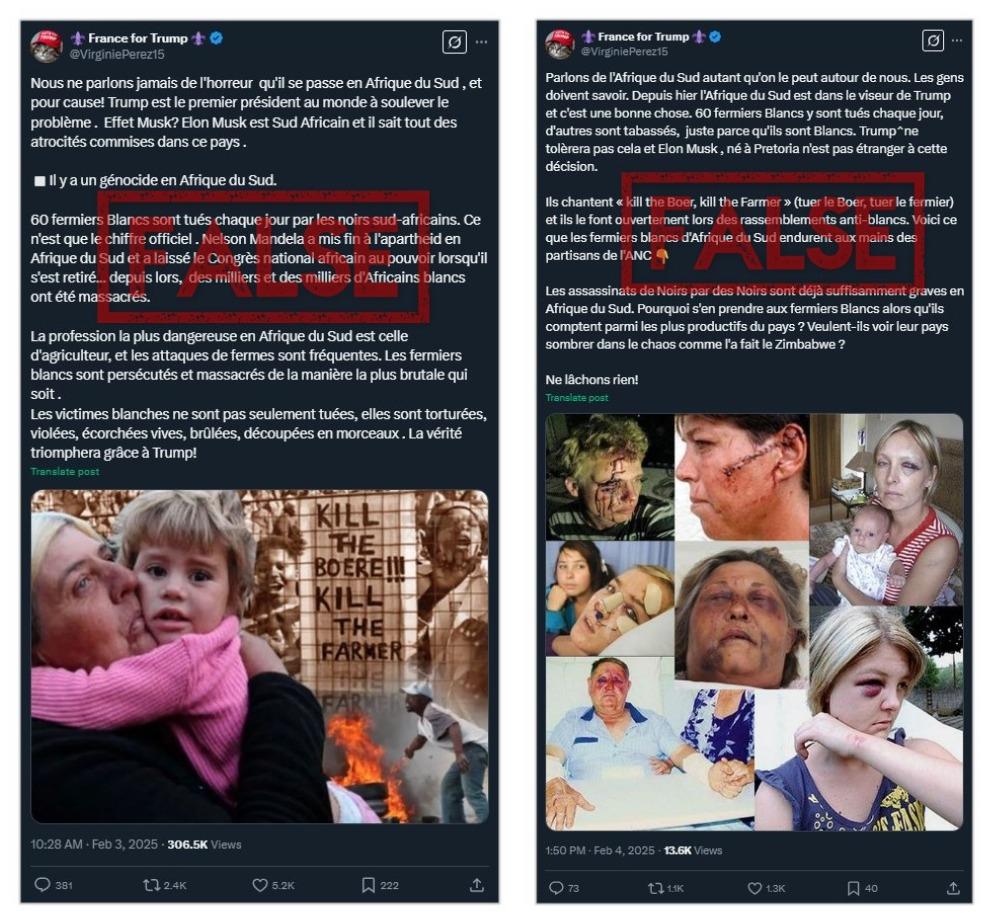Reply to the right post with 73 comments
Screen dimensions: 989x923
click(x=564, y=888)
